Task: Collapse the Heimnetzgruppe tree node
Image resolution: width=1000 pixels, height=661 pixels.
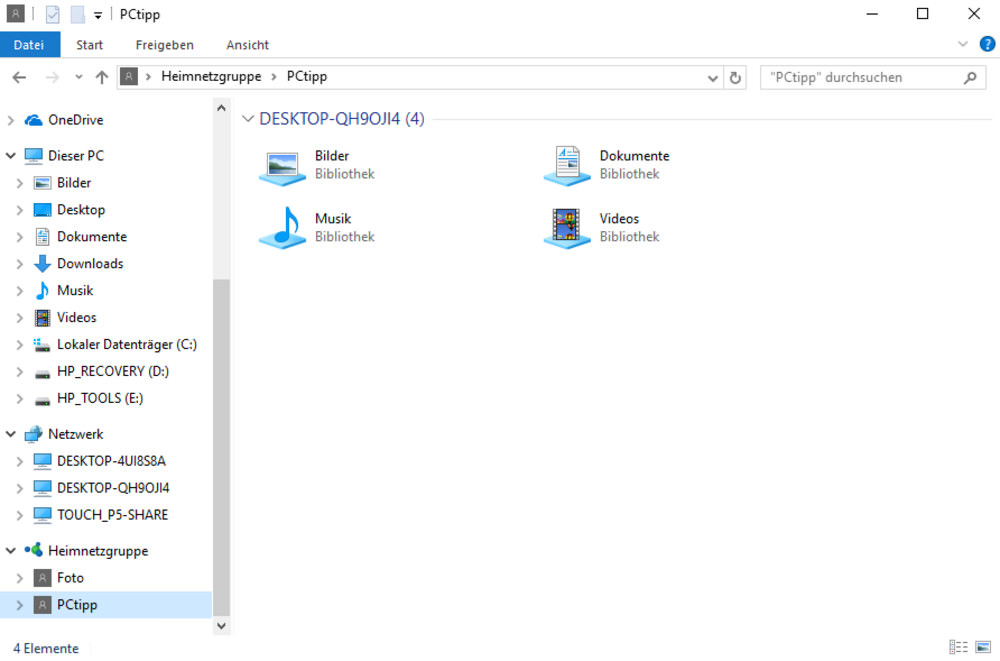Action: [11, 550]
